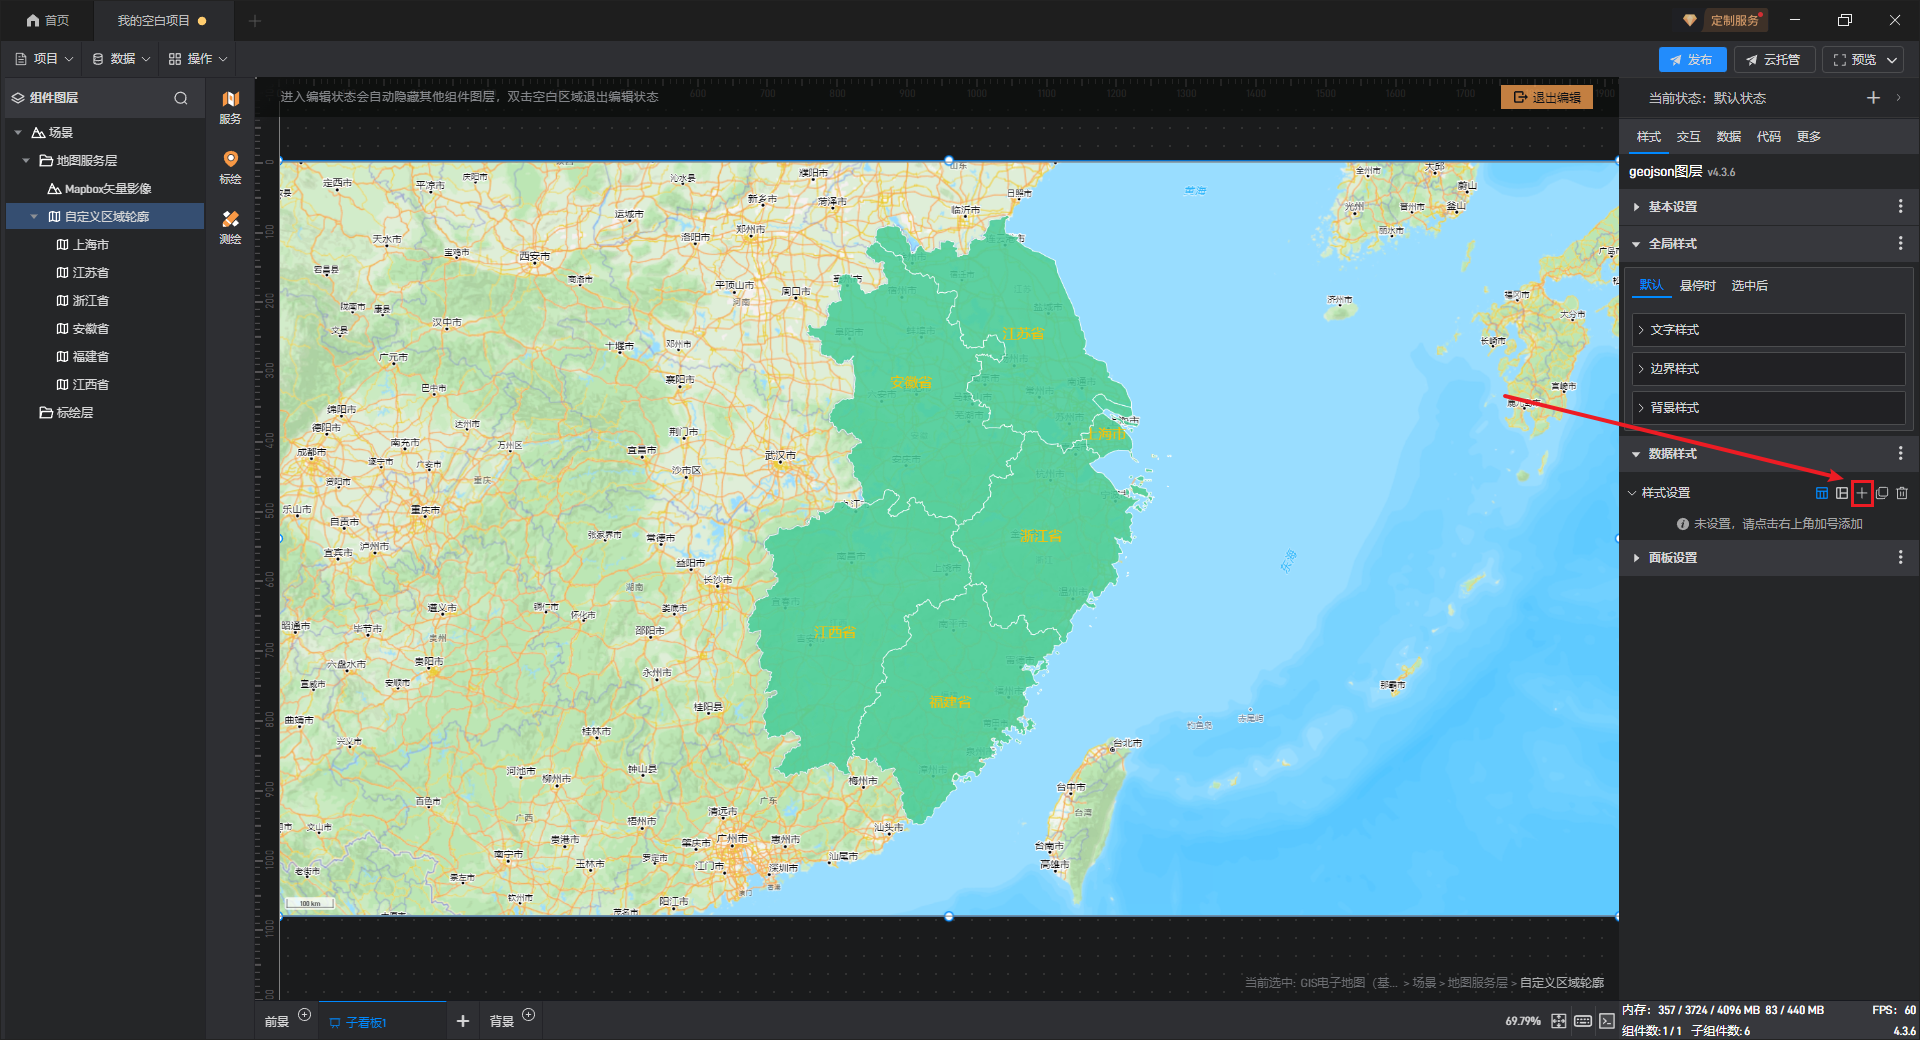Open the 标绘 marker tool in sidebar

[x=230, y=167]
